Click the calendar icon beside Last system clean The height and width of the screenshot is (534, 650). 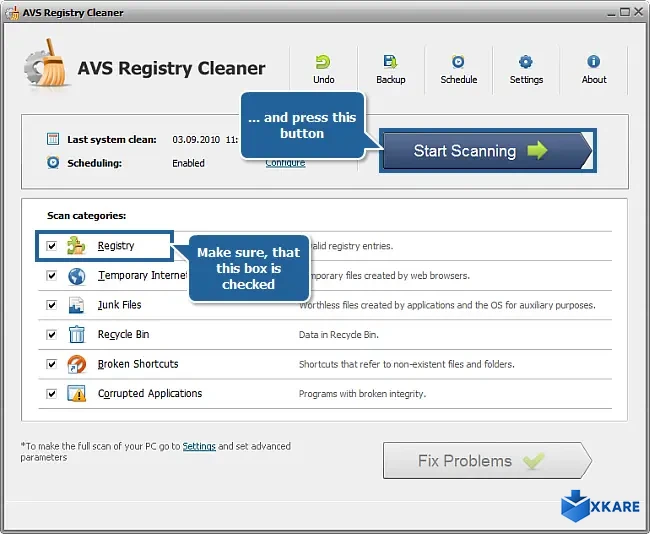[53, 139]
